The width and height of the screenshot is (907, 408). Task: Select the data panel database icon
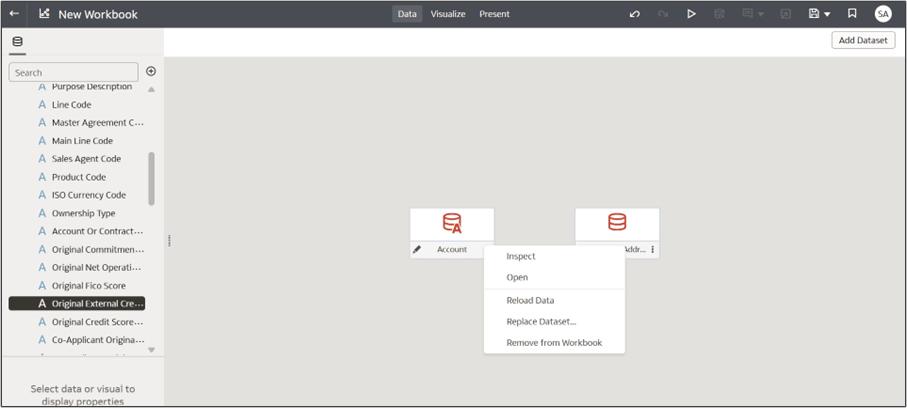click(x=18, y=42)
